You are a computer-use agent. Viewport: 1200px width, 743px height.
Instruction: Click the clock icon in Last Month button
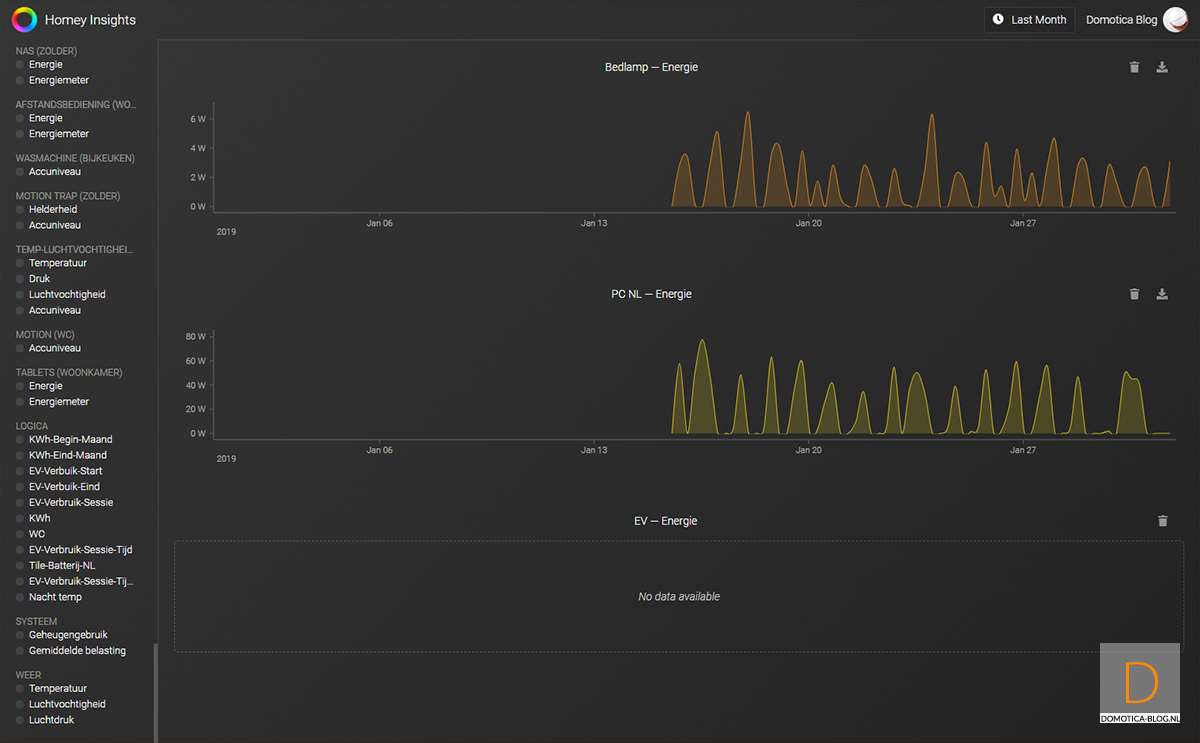[x=998, y=19]
